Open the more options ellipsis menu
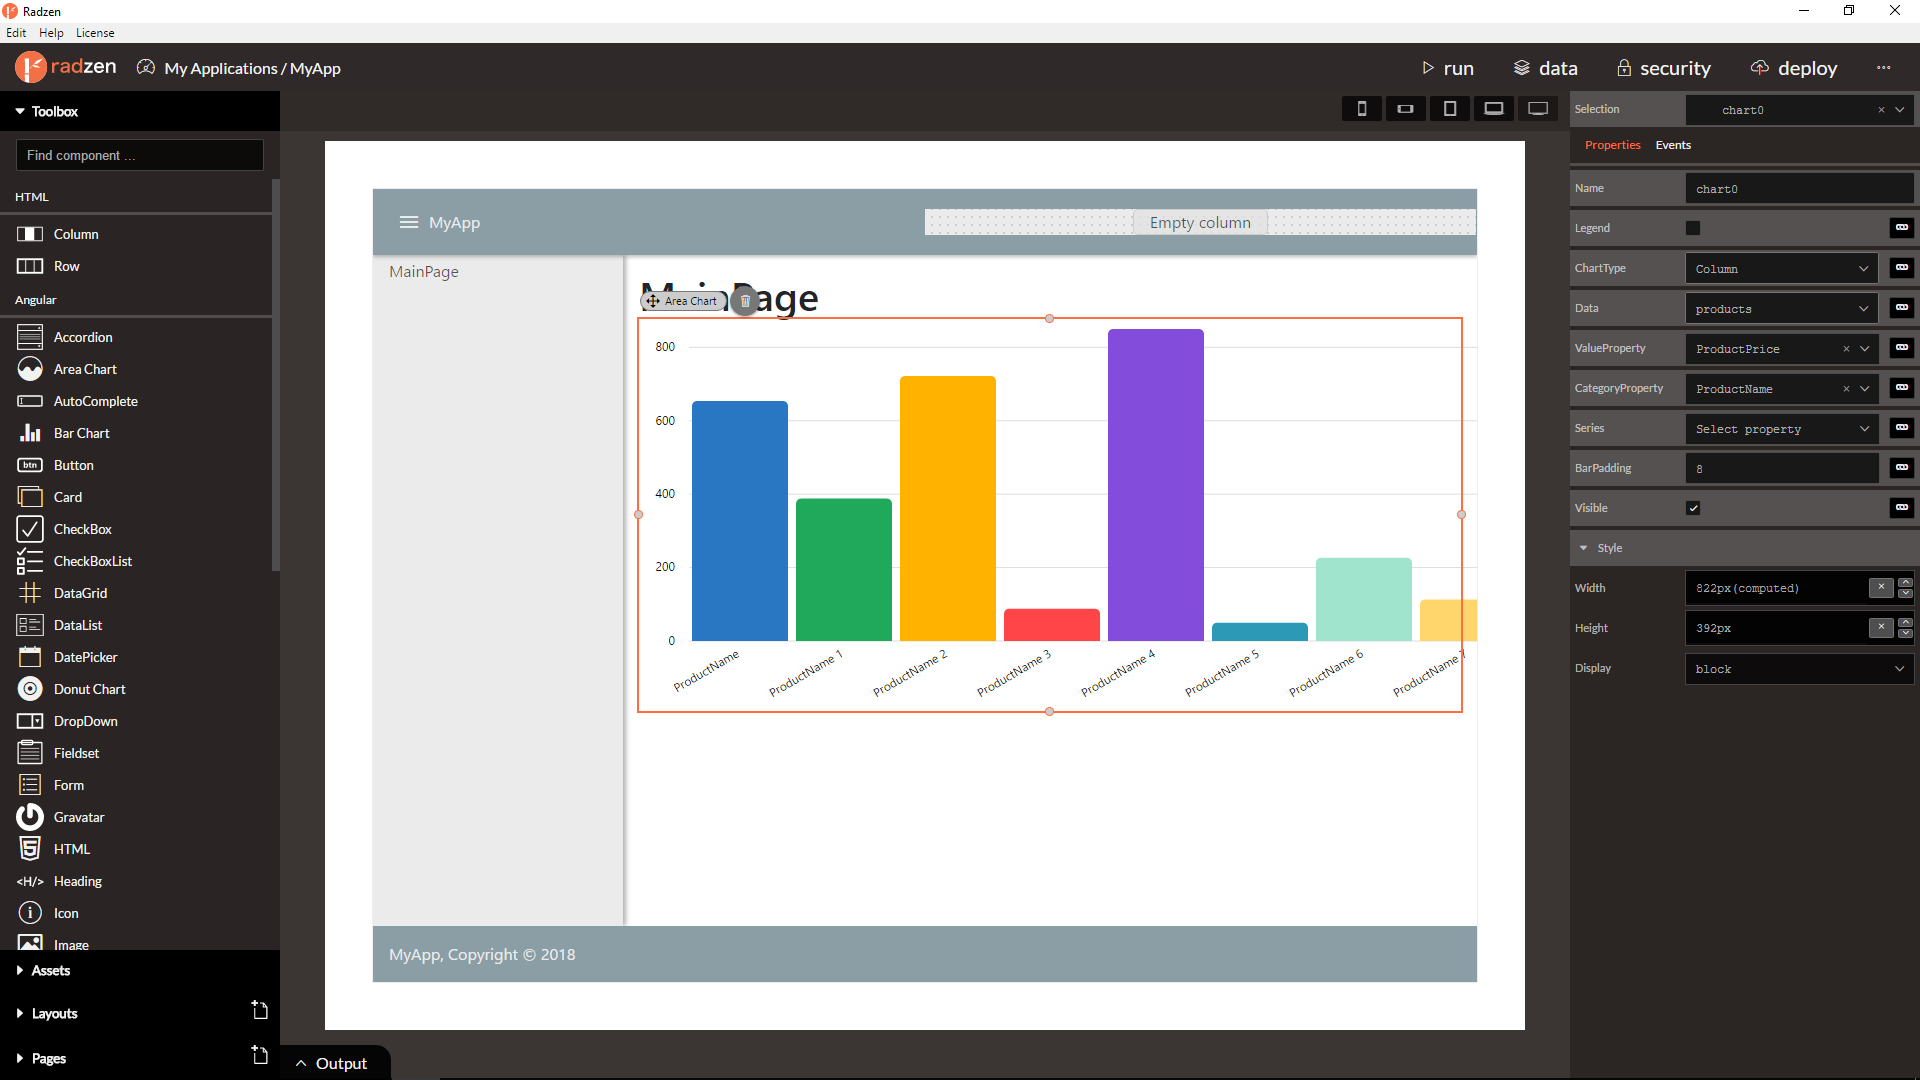Image resolution: width=1920 pixels, height=1080 pixels. coord(1883,68)
